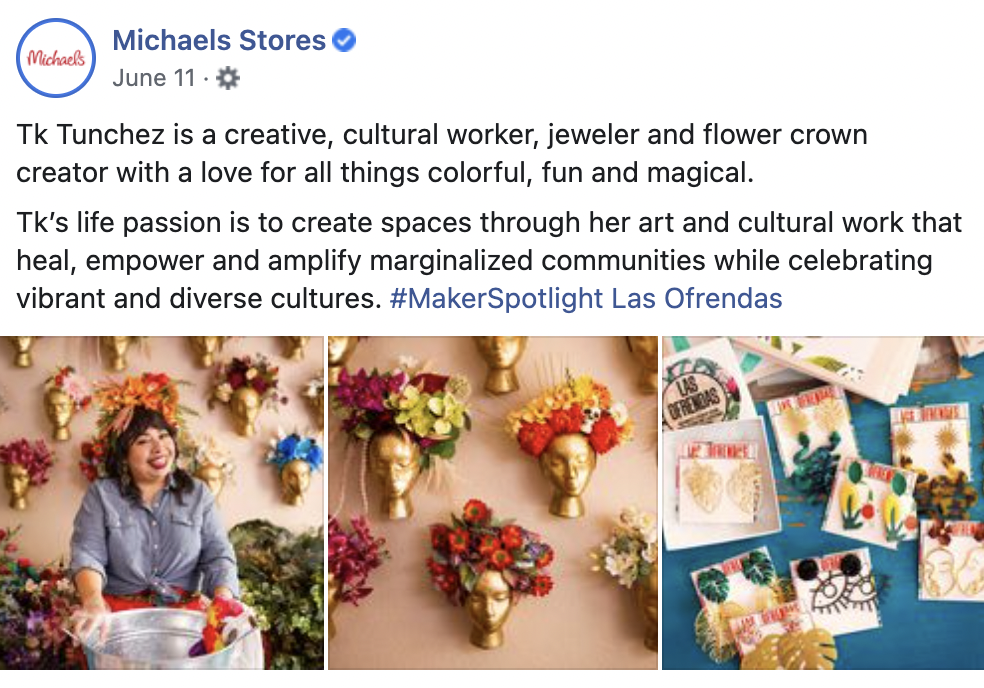This screenshot has height=688, width=984.
Task: Click the June 11 post timestamp
Action: (153, 78)
